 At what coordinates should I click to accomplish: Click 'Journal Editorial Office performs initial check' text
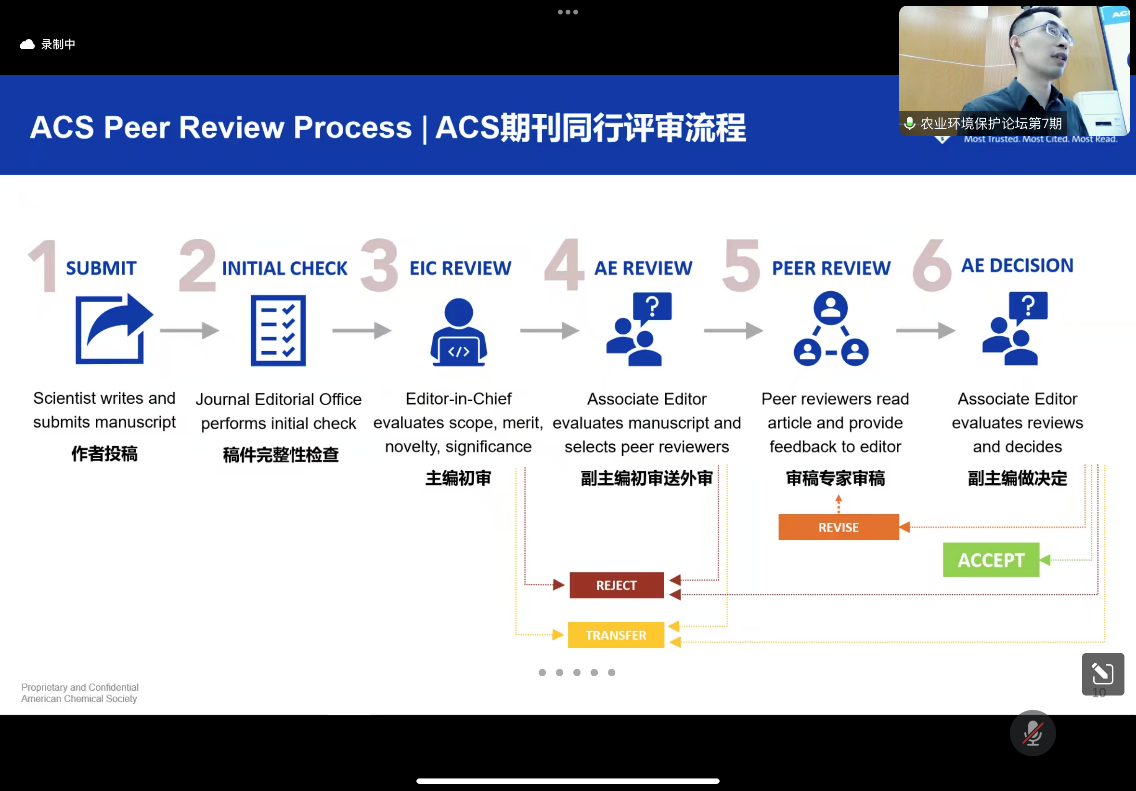click(x=278, y=411)
